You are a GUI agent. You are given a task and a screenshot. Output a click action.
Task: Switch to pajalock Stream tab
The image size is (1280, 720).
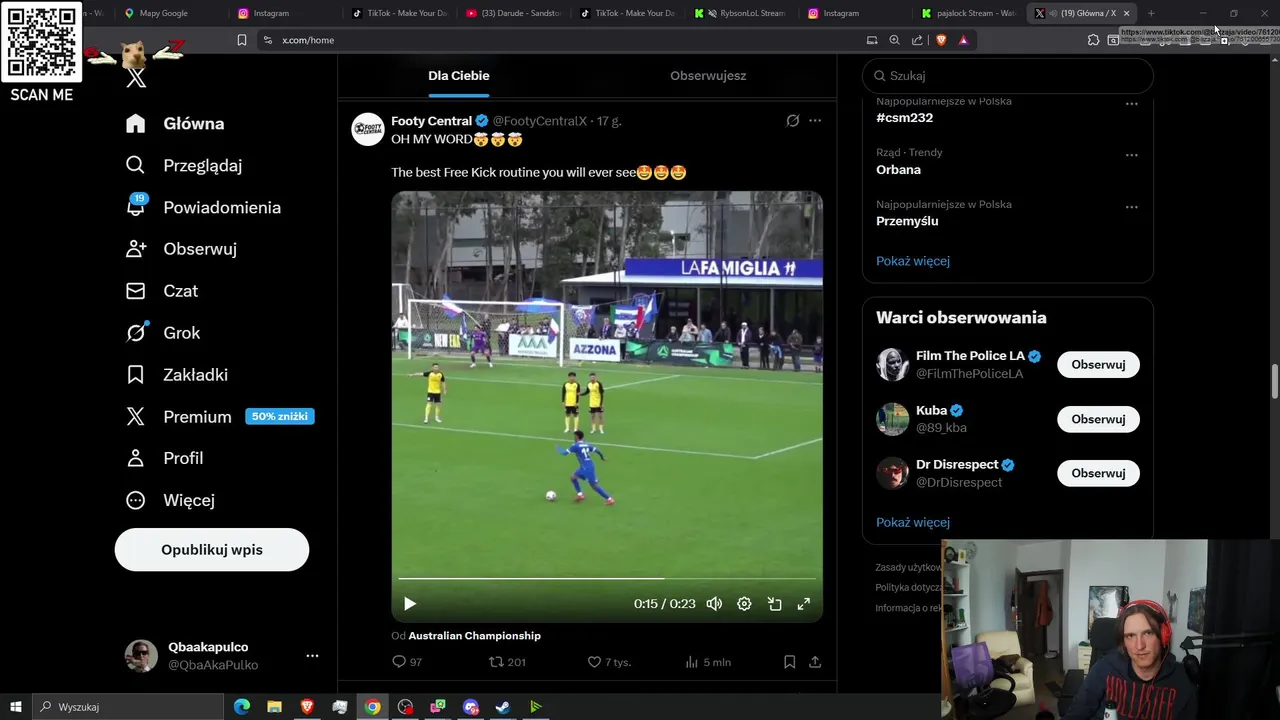pyautogui.click(x=970, y=13)
